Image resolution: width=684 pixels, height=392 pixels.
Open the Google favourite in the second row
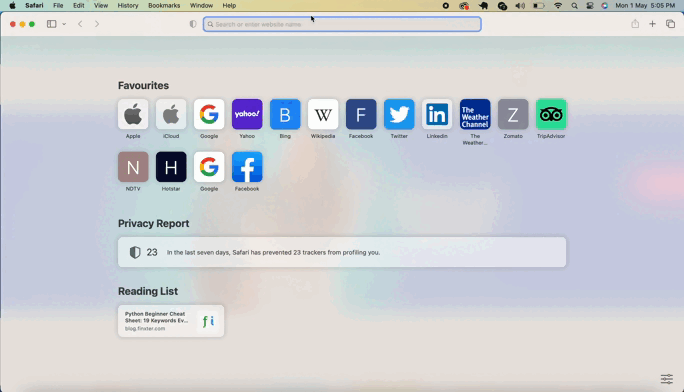(209, 167)
